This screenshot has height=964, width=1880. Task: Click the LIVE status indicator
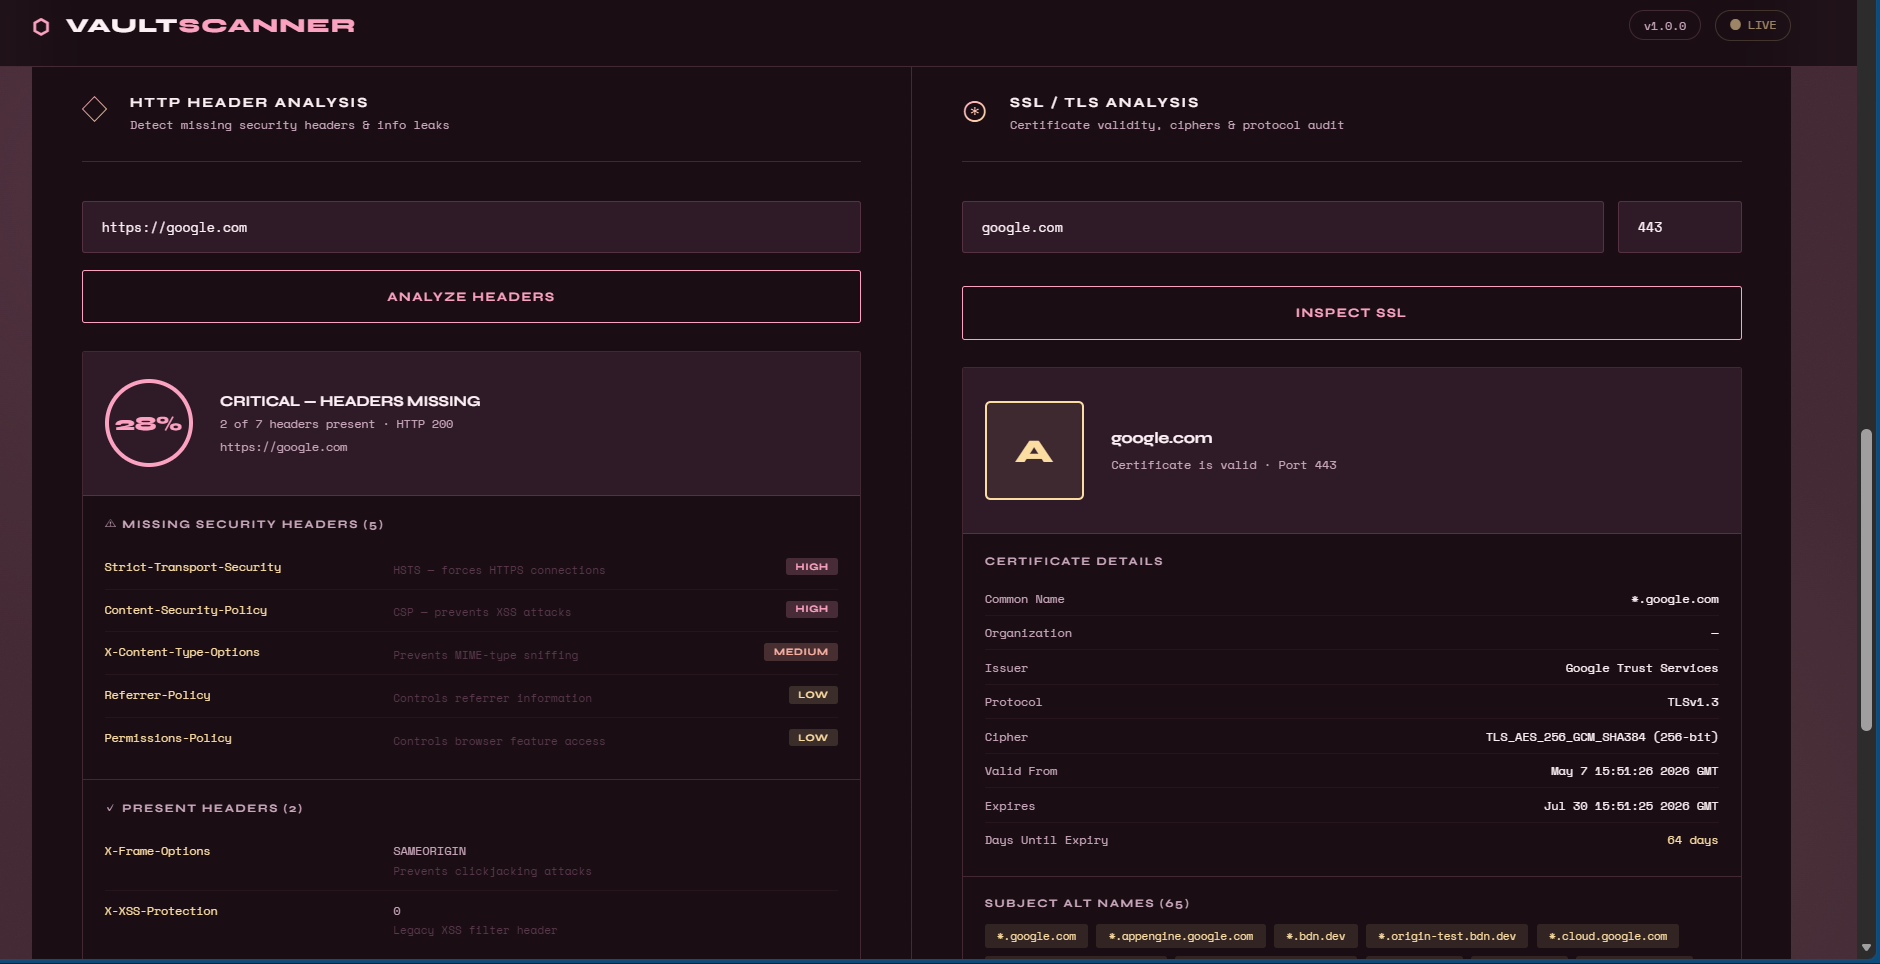click(1753, 25)
